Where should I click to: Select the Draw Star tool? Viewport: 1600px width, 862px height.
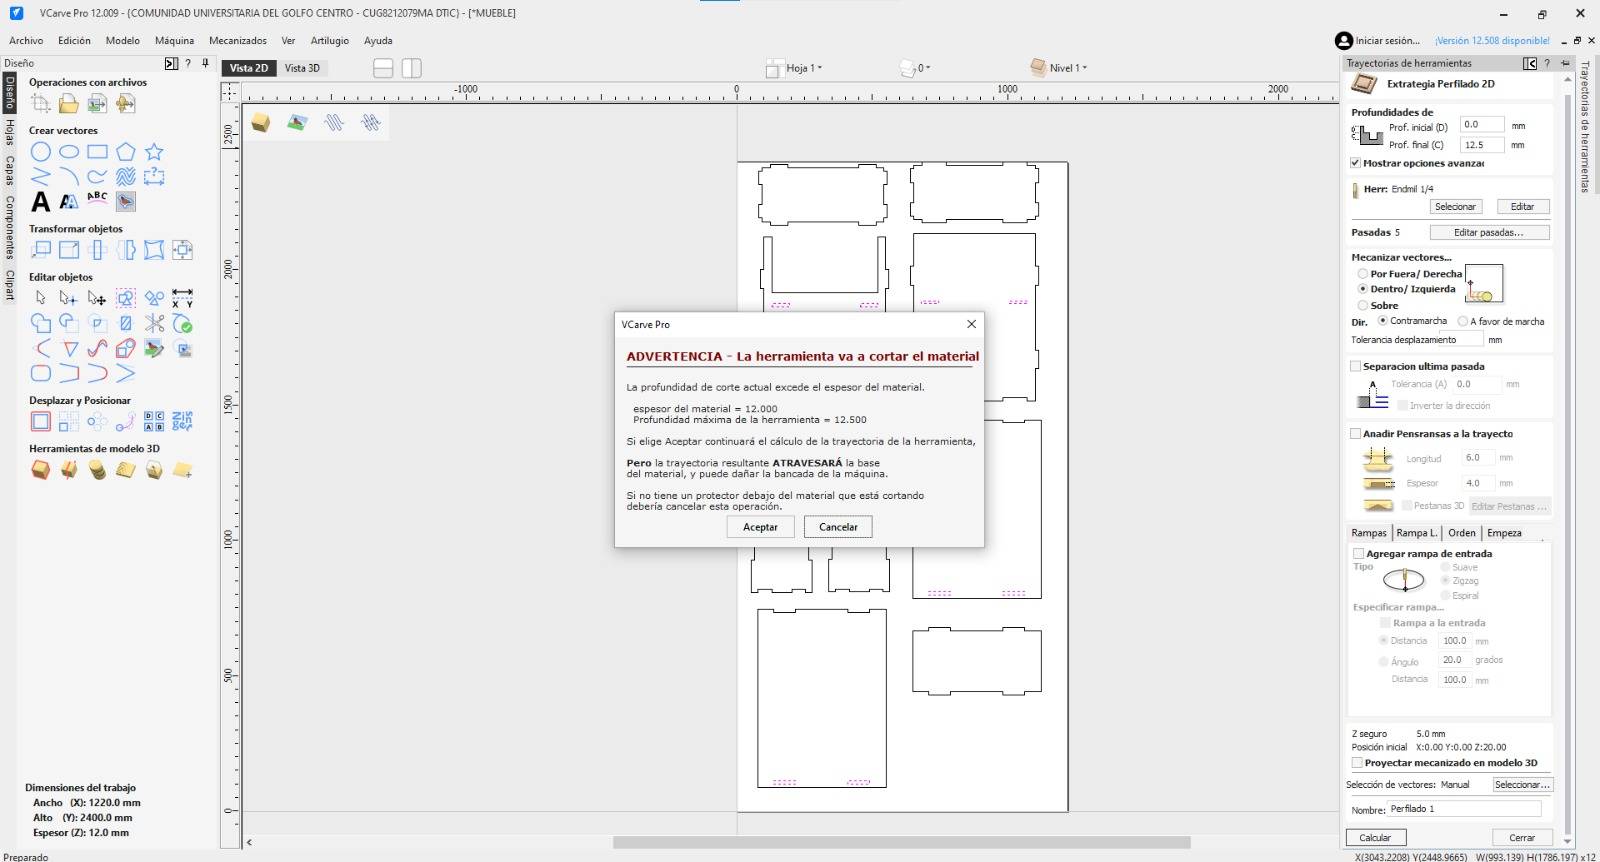(x=154, y=152)
